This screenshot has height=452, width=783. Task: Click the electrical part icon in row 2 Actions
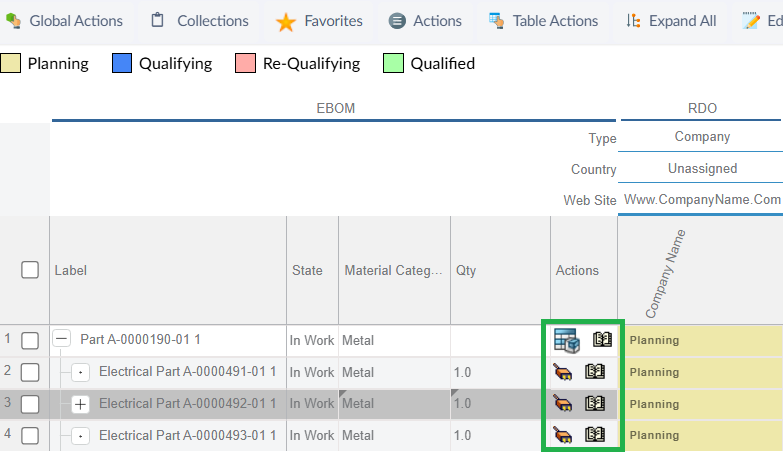[x=564, y=373]
